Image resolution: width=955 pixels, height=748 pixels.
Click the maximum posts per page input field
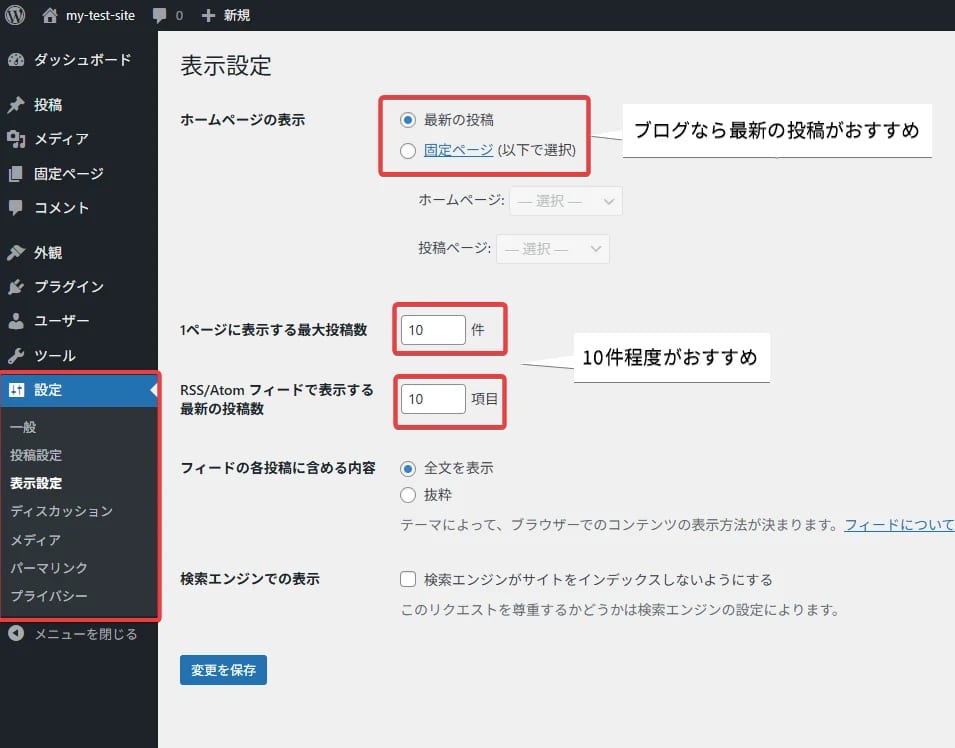pyautogui.click(x=432, y=327)
